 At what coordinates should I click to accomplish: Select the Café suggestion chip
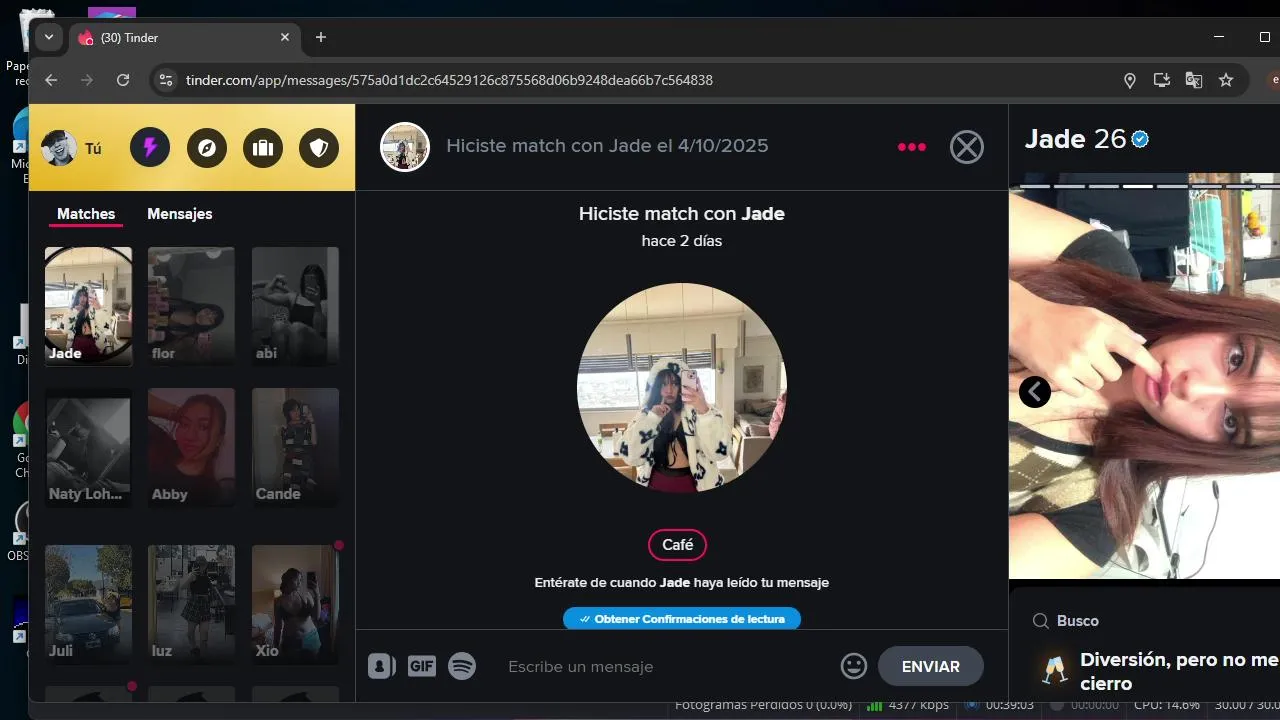pos(678,545)
